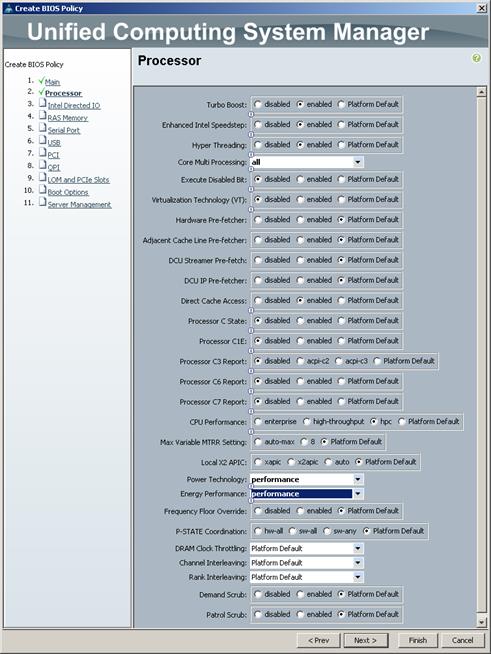This screenshot has width=491, height=654.
Task: Open the DRAM Clock Throttling dropdown
Action: pyautogui.click(x=358, y=548)
